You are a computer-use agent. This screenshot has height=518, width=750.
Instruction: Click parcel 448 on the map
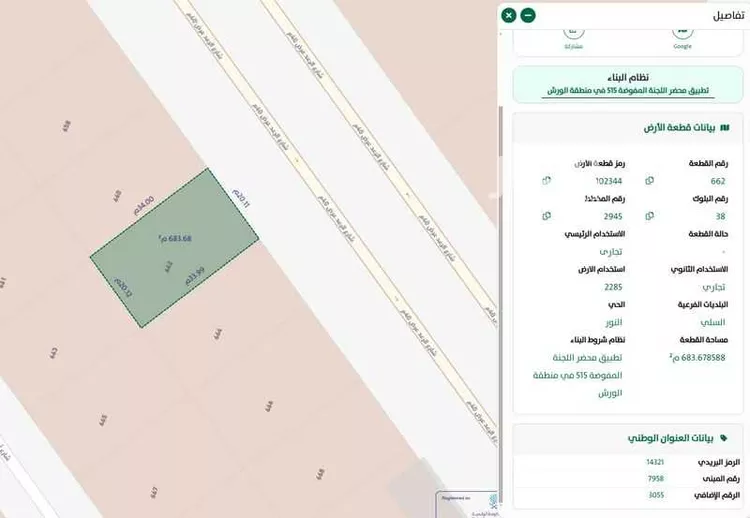coord(320,474)
